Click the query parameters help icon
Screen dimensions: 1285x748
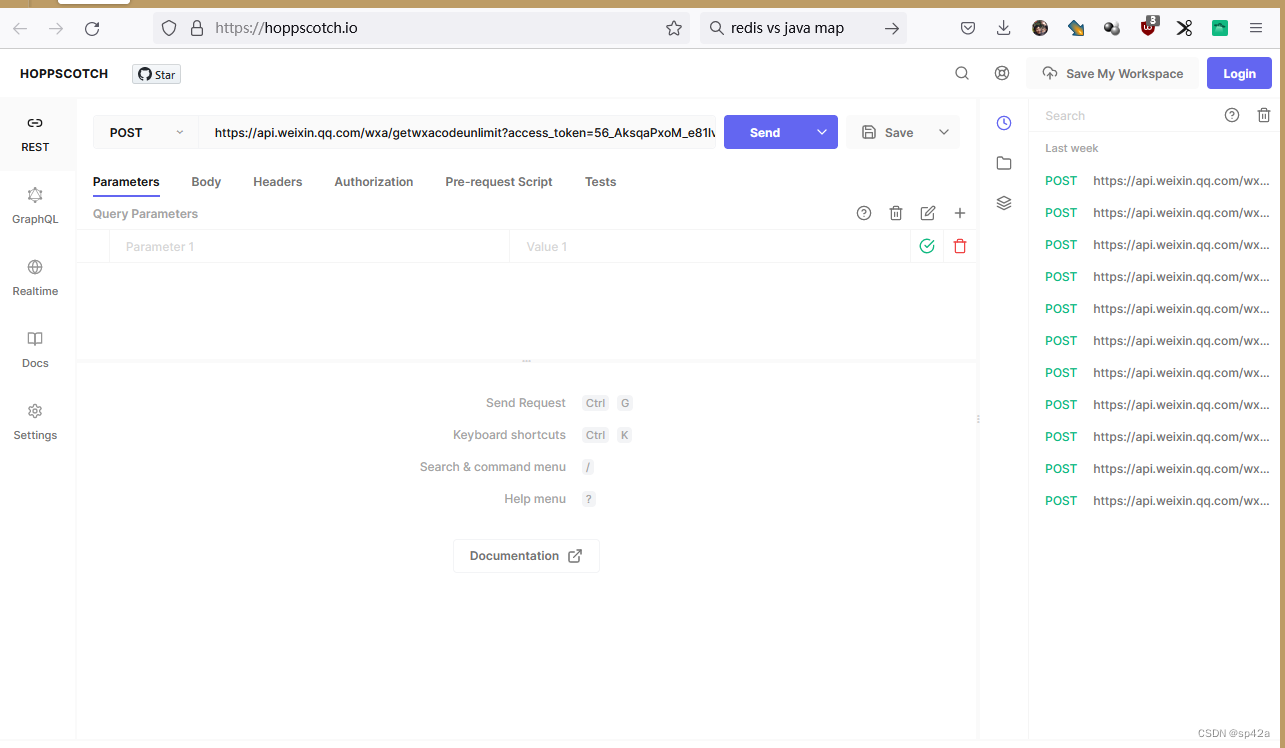tap(864, 213)
